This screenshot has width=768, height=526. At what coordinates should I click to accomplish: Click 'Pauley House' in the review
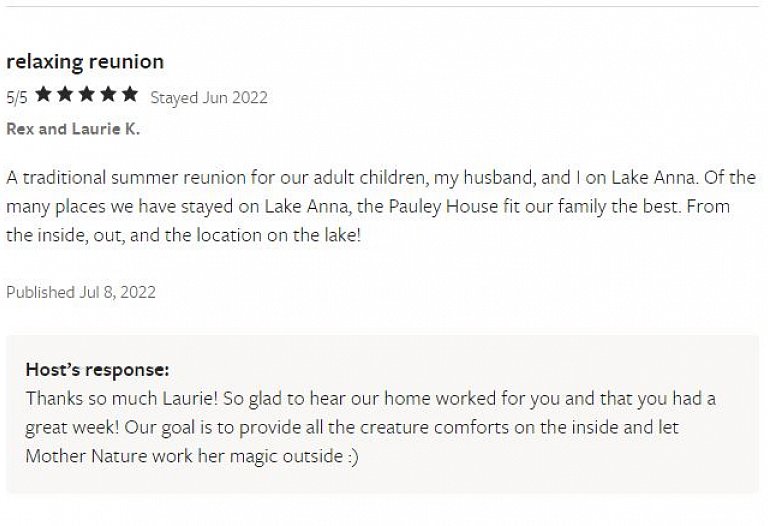point(443,207)
